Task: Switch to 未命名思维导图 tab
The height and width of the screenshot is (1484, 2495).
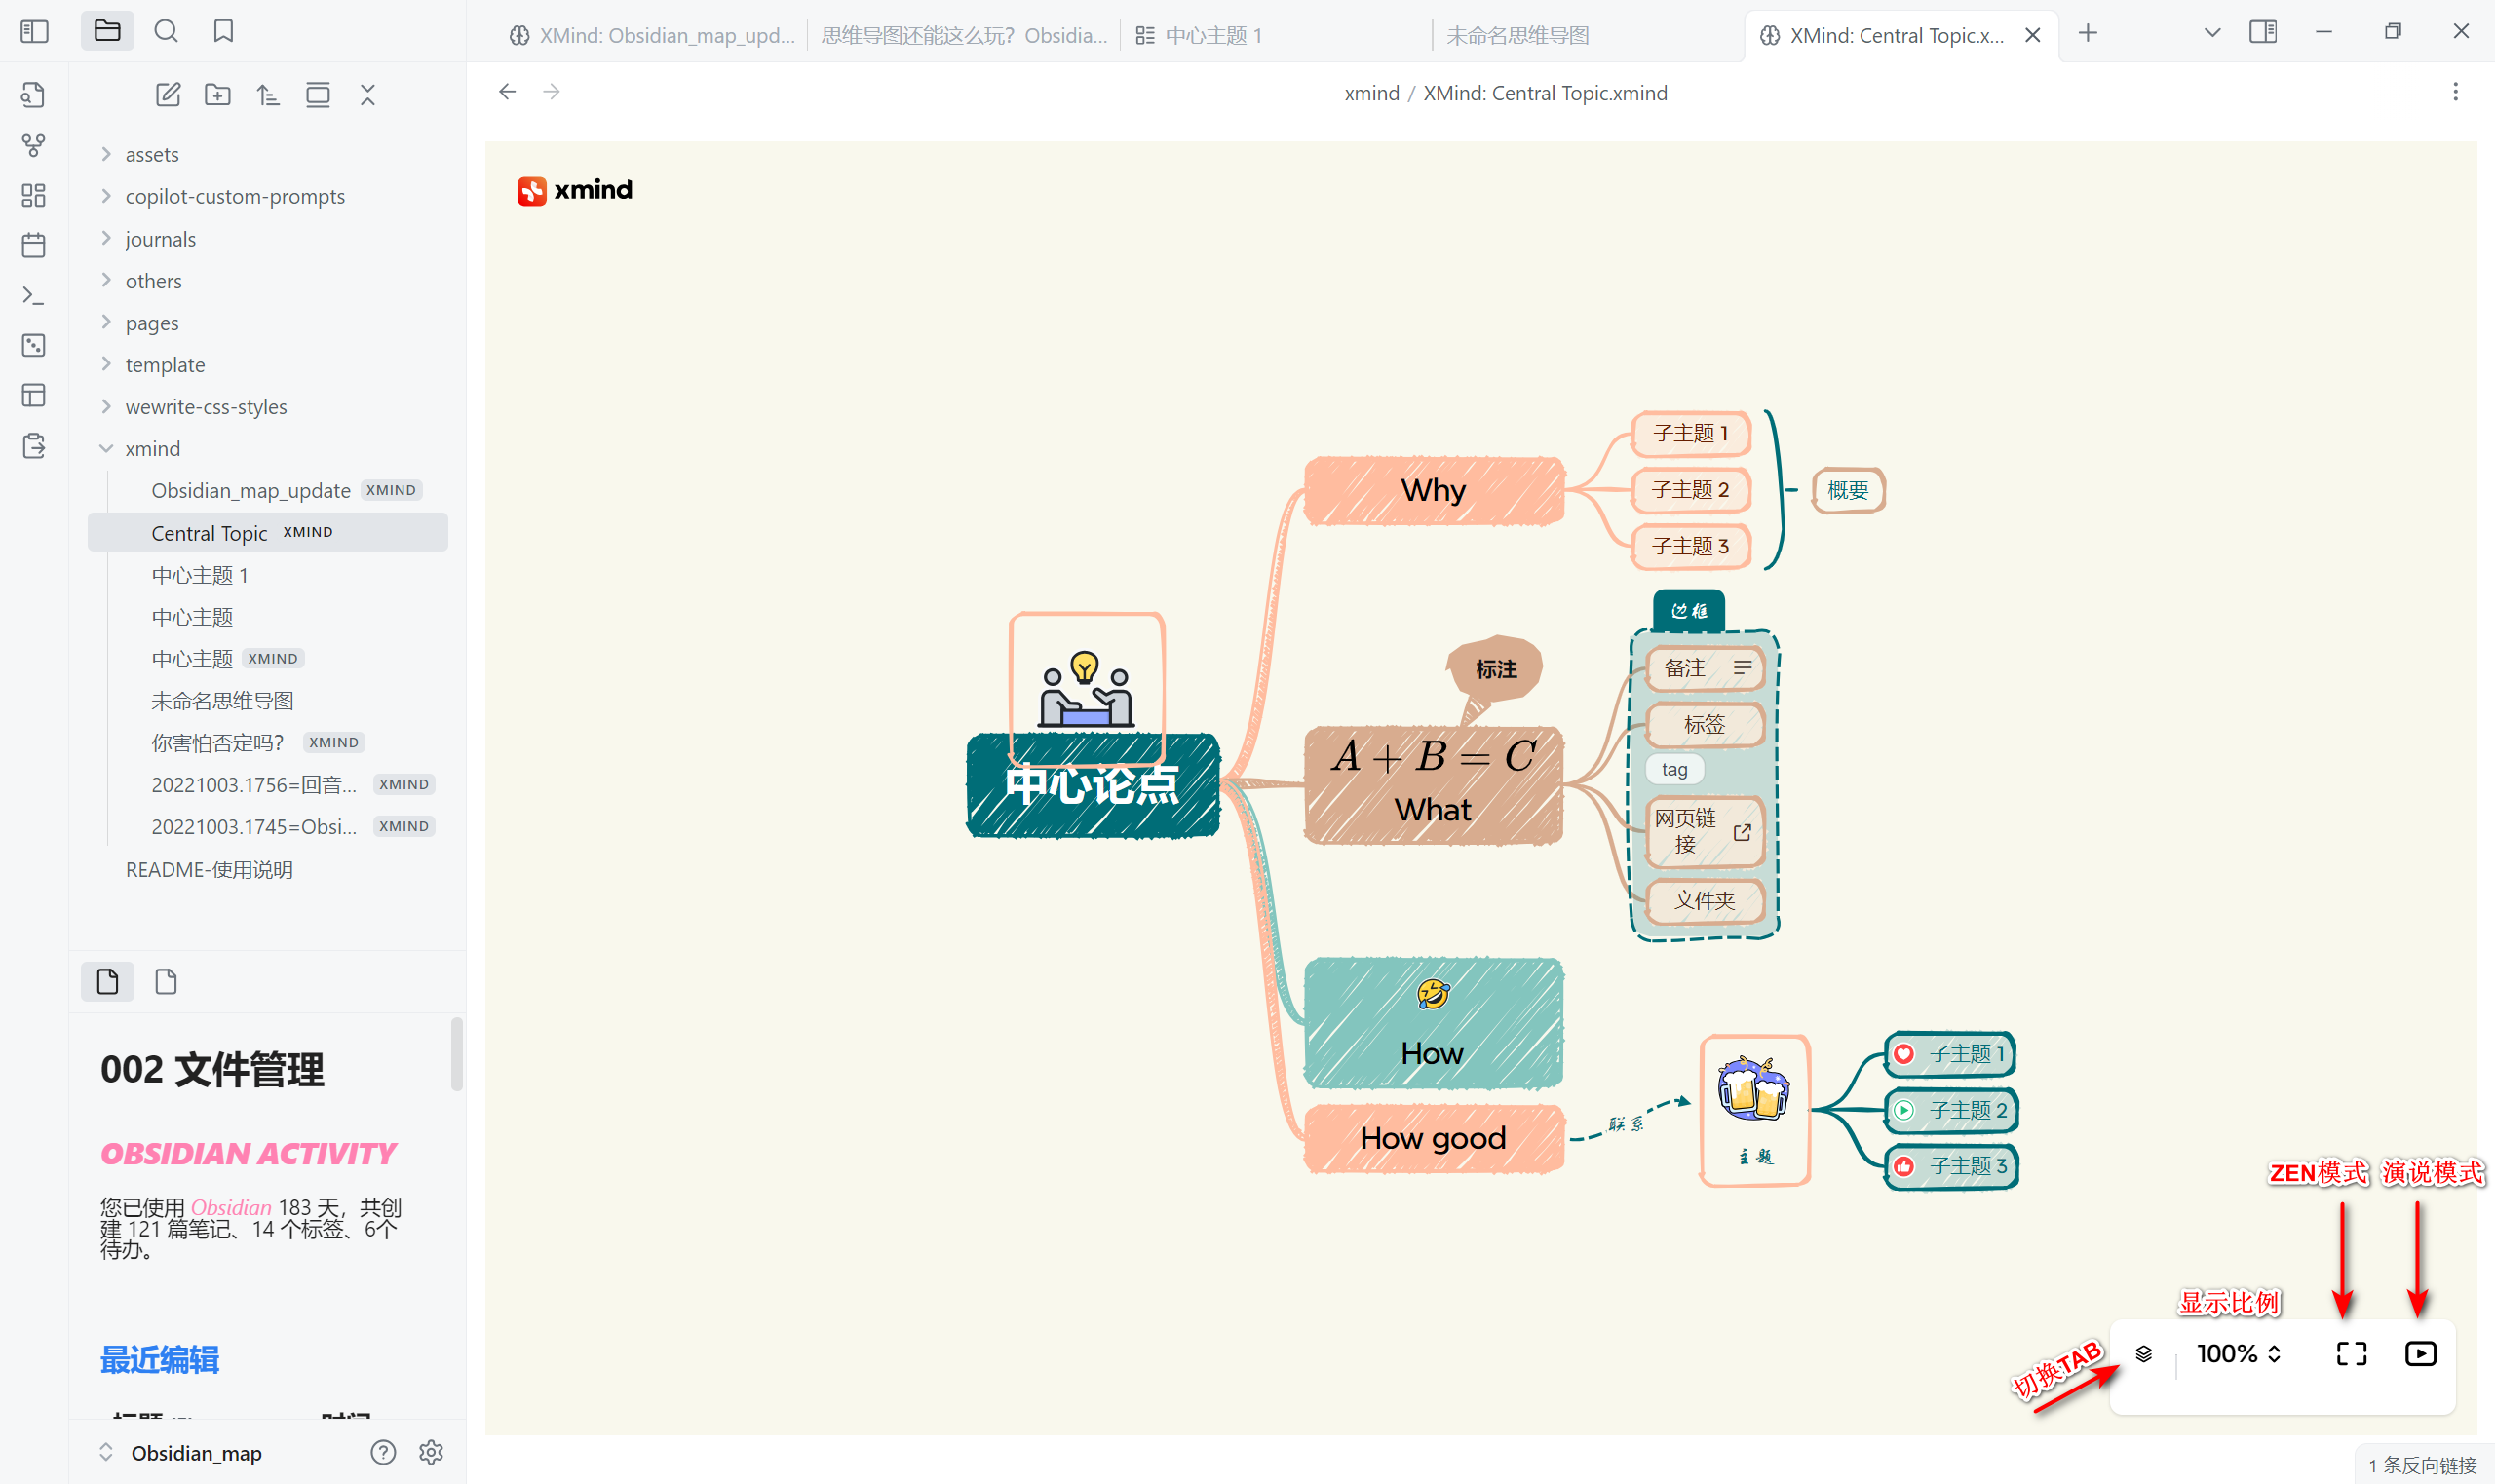Action: [1517, 36]
